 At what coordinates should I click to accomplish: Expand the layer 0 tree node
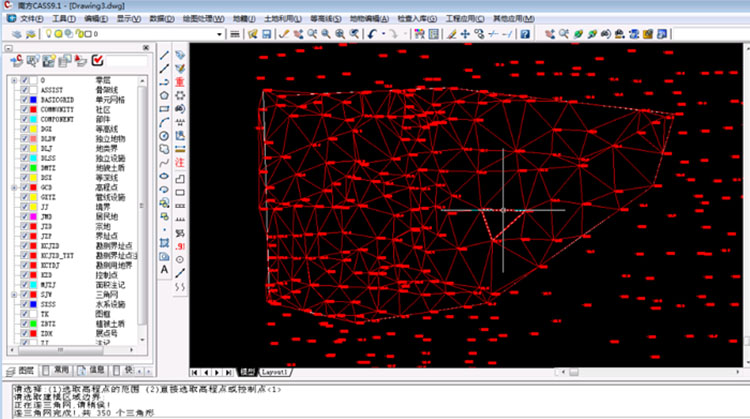click(14, 80)
